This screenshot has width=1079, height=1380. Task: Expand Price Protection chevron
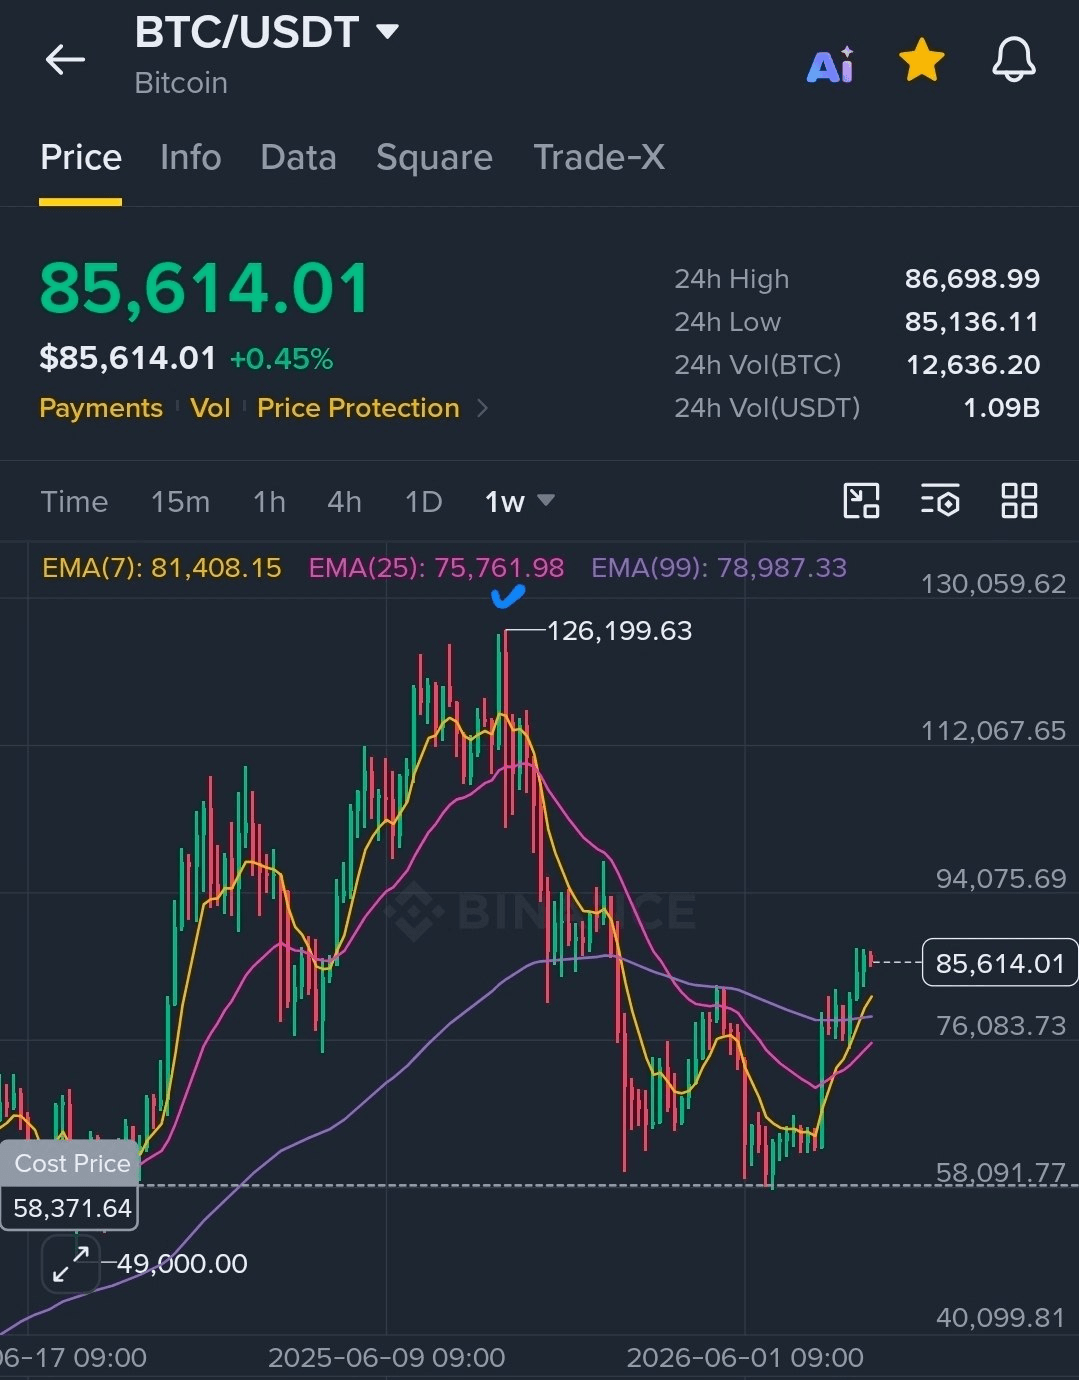tap(482, 408)
